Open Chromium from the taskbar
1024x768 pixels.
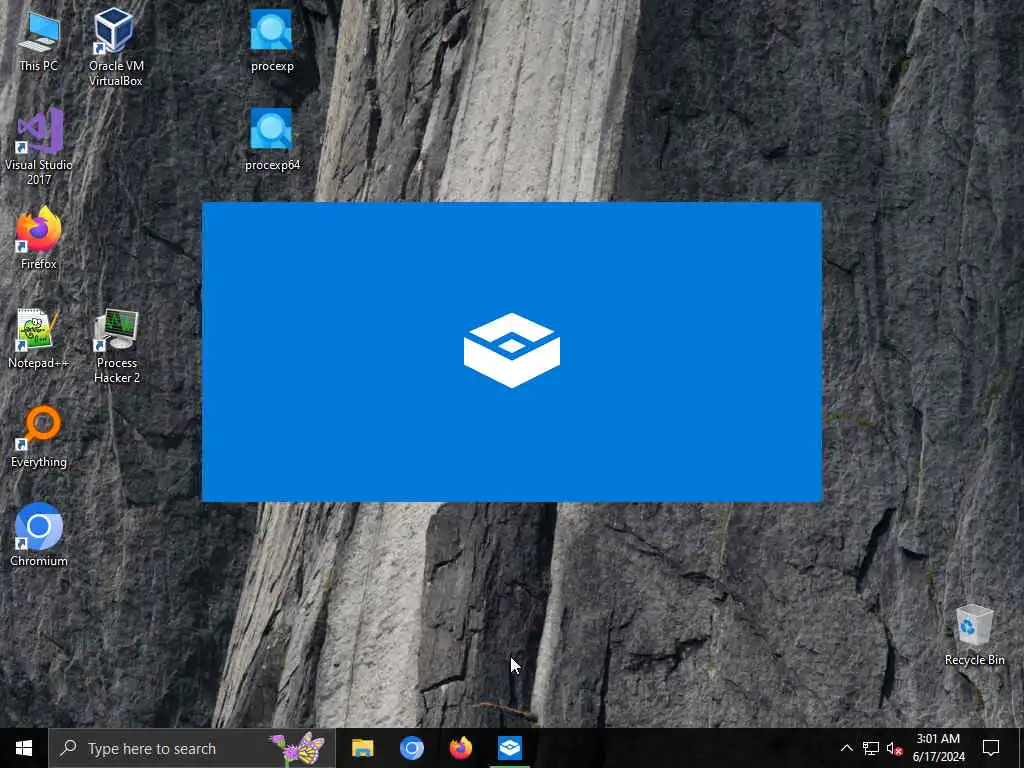[x=411, y=748]
